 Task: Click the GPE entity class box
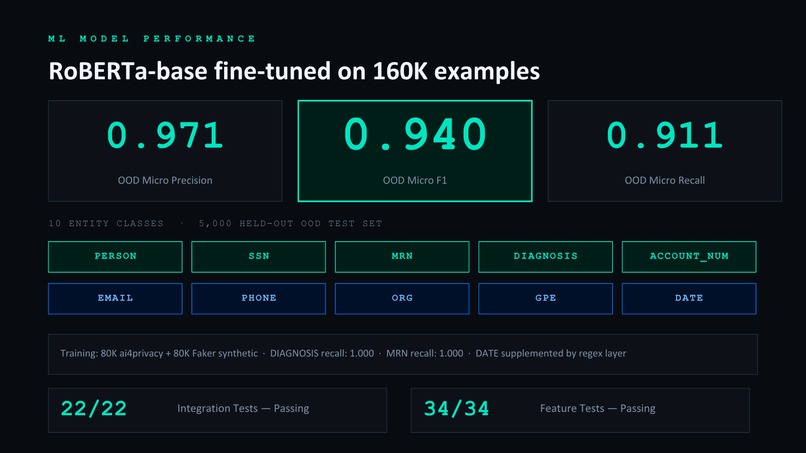coord(545,298)
